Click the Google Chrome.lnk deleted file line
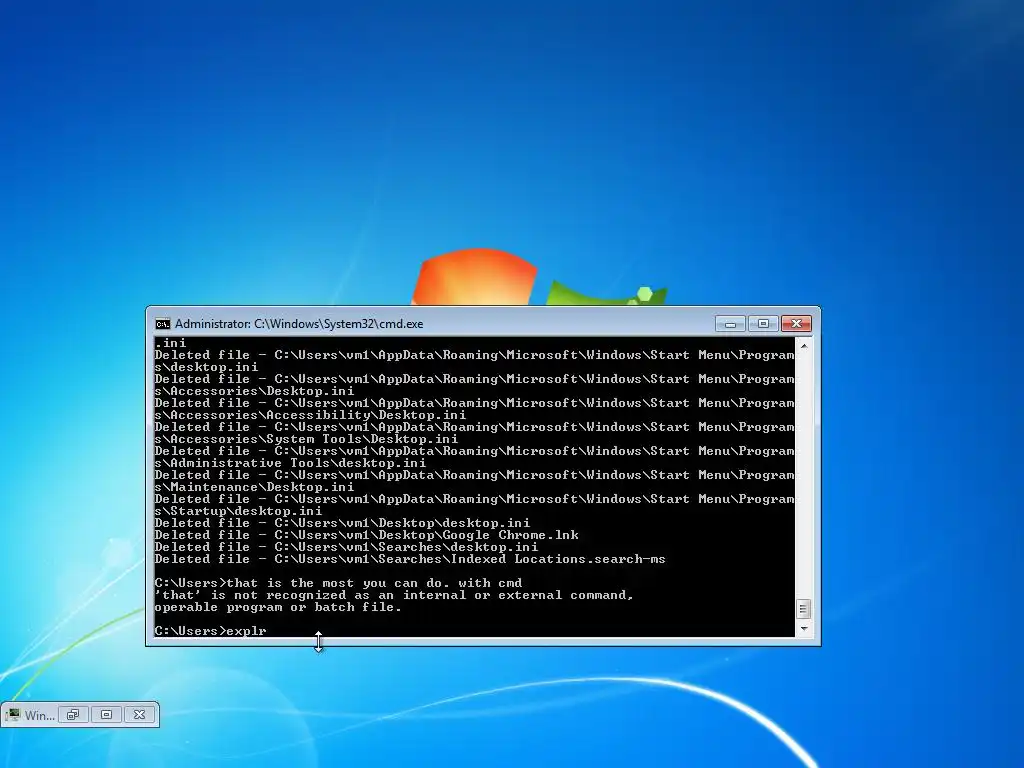 pos(366,535)
